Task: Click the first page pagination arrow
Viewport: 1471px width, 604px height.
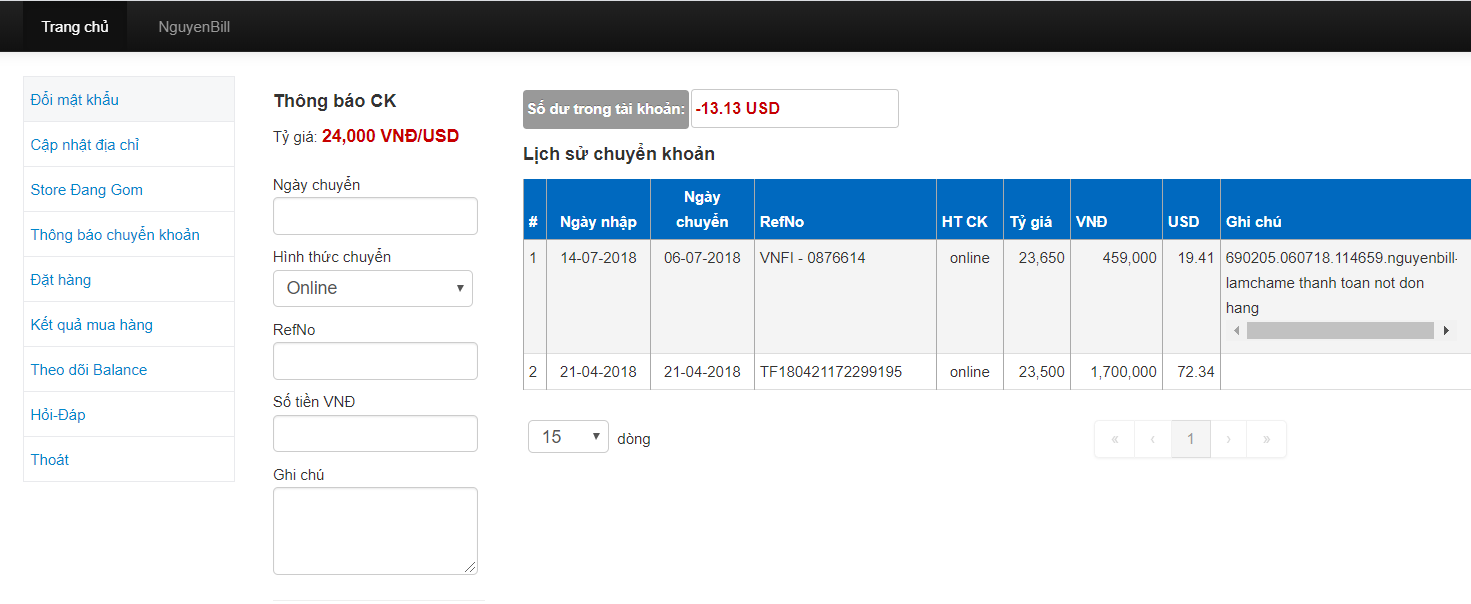Action: [1114, 439]
